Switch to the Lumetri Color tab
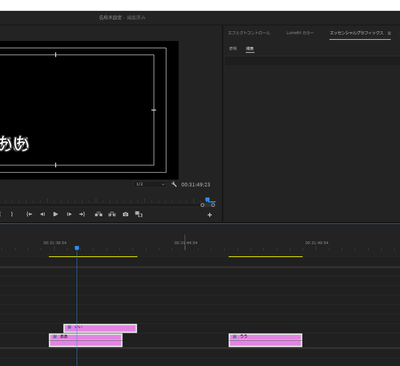Viewport: 400px width, 366px height. point(300,33)
